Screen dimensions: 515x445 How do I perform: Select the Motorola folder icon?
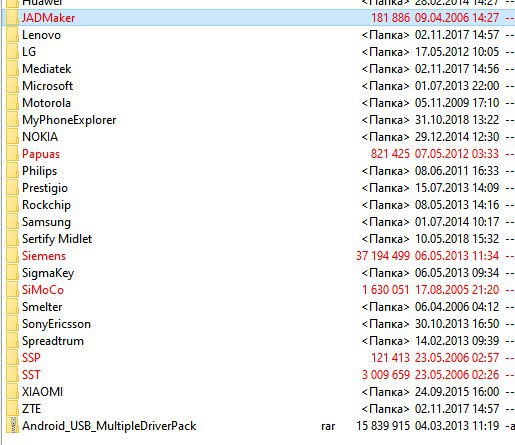pos(12,103)
